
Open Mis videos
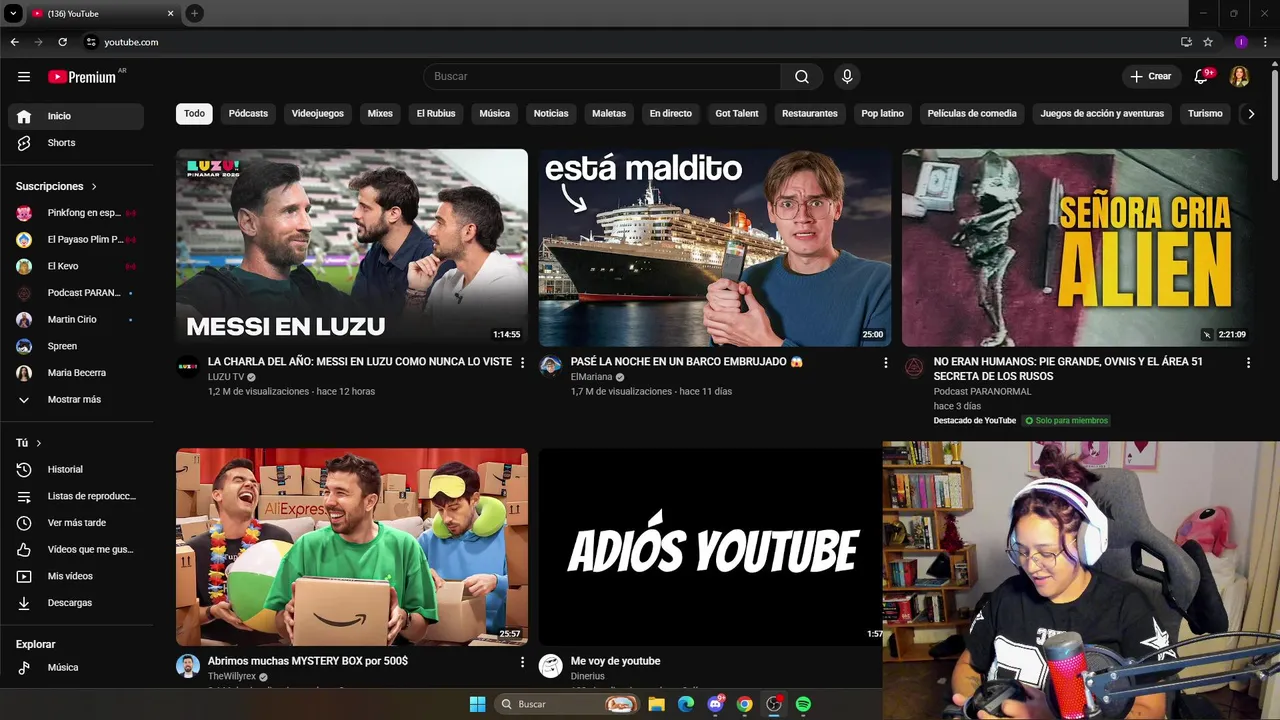click(76, 576)
